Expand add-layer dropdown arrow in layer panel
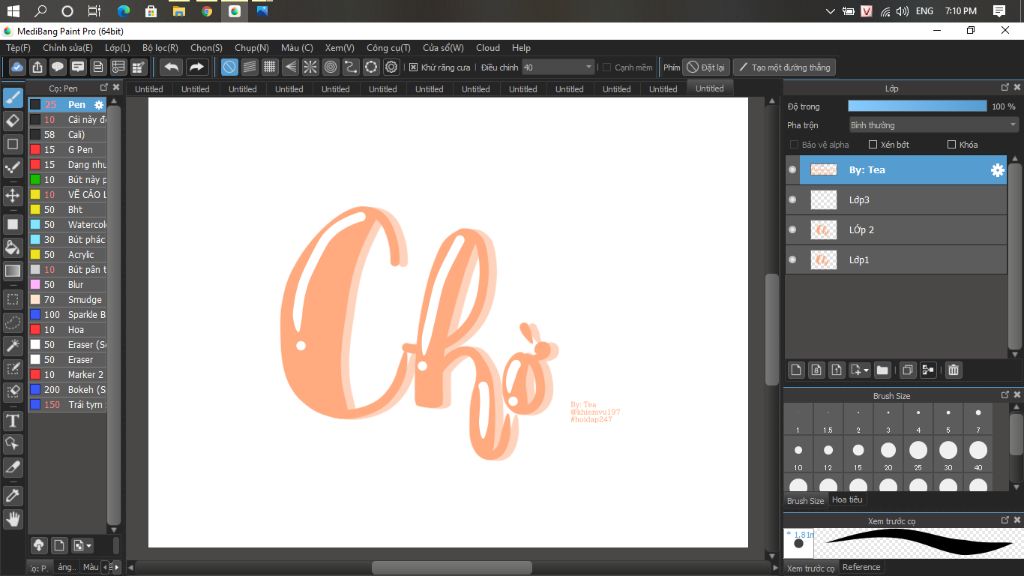Viewport: 1024px width, 576px height. (x=866, y=371)
